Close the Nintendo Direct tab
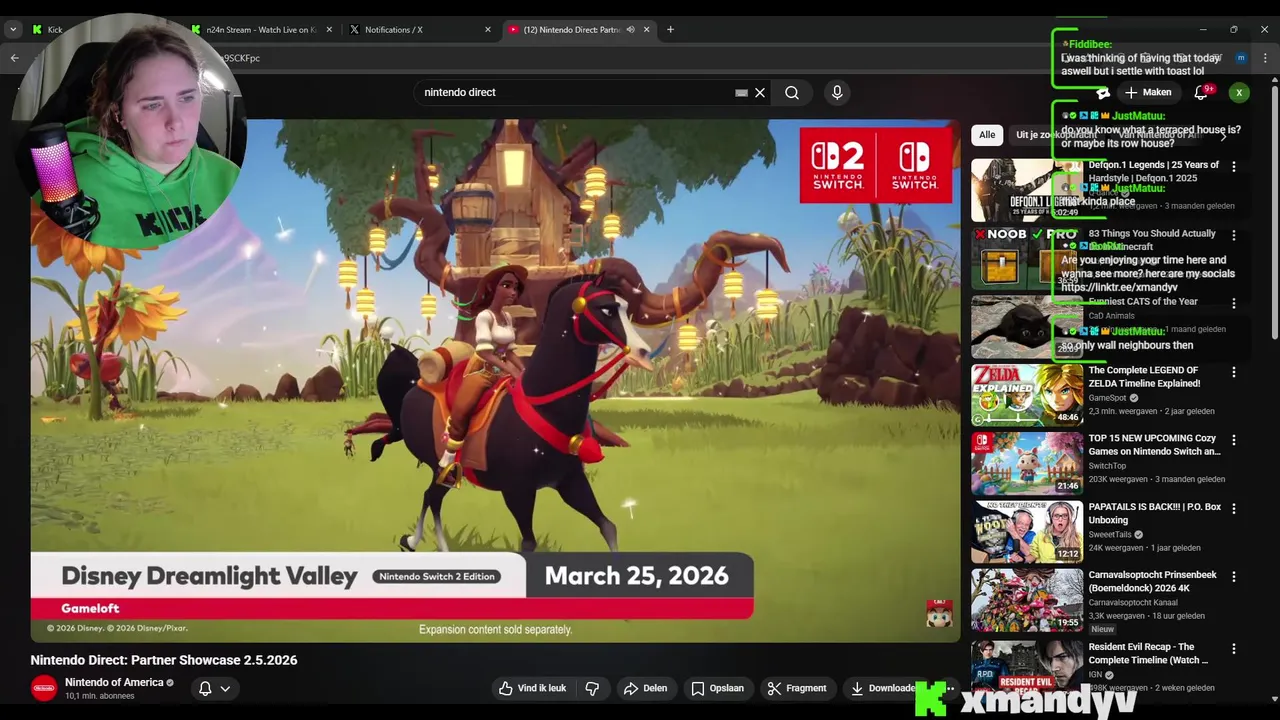Image resolution: width=1280 pixels, height=720 pixels. coord(646,30)
